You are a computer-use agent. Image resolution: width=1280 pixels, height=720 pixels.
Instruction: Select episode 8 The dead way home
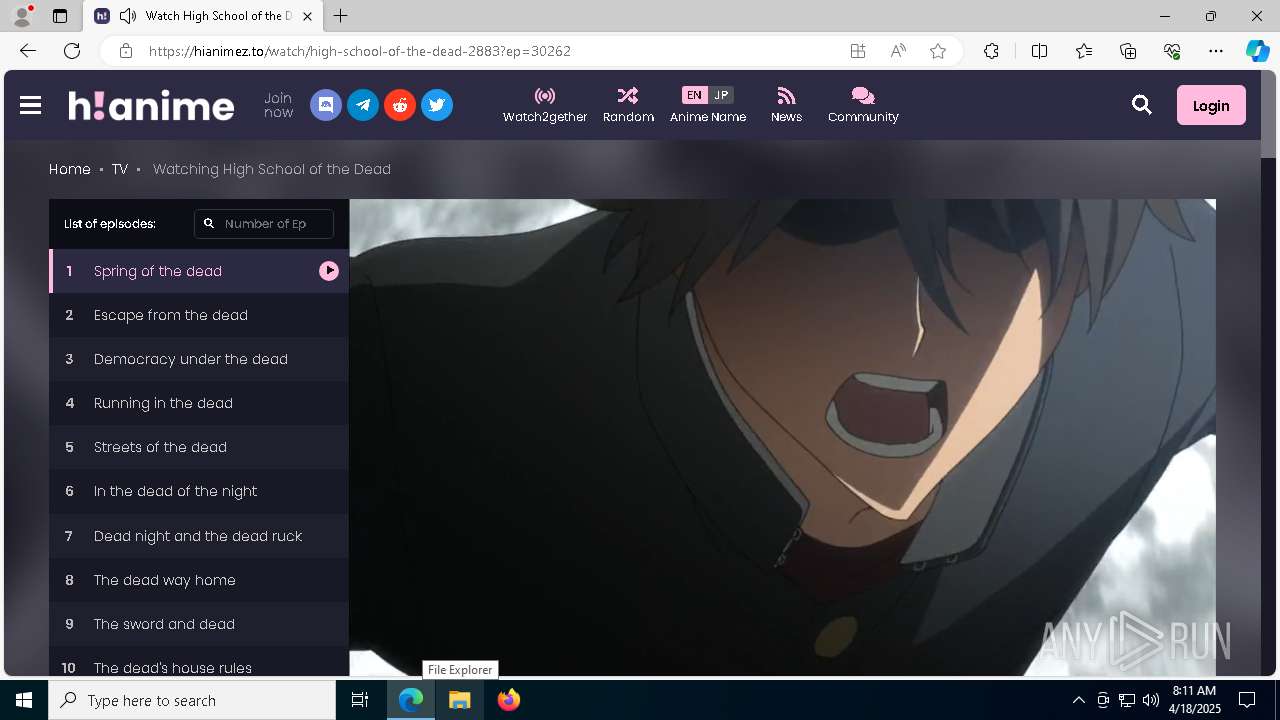tap(199, 580)
